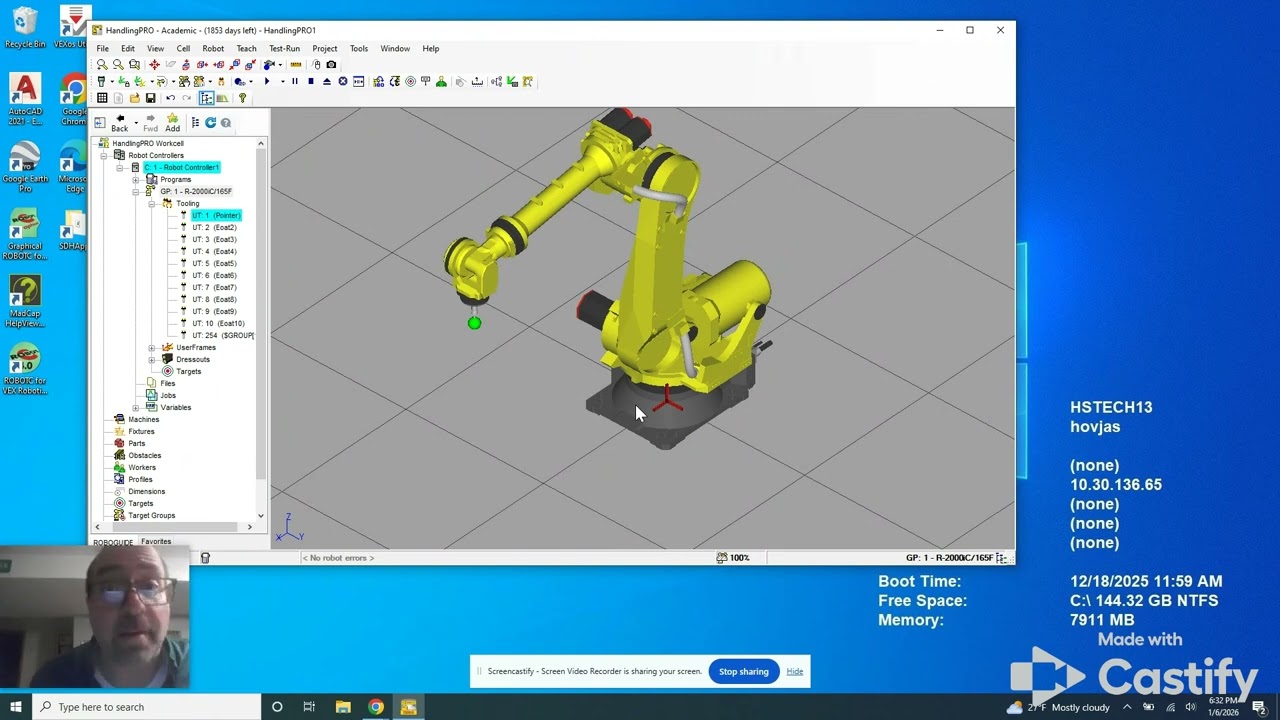Click the Zoom Out magnifier icon
The image size is (1280, 720).
click(x=118, y=64)
